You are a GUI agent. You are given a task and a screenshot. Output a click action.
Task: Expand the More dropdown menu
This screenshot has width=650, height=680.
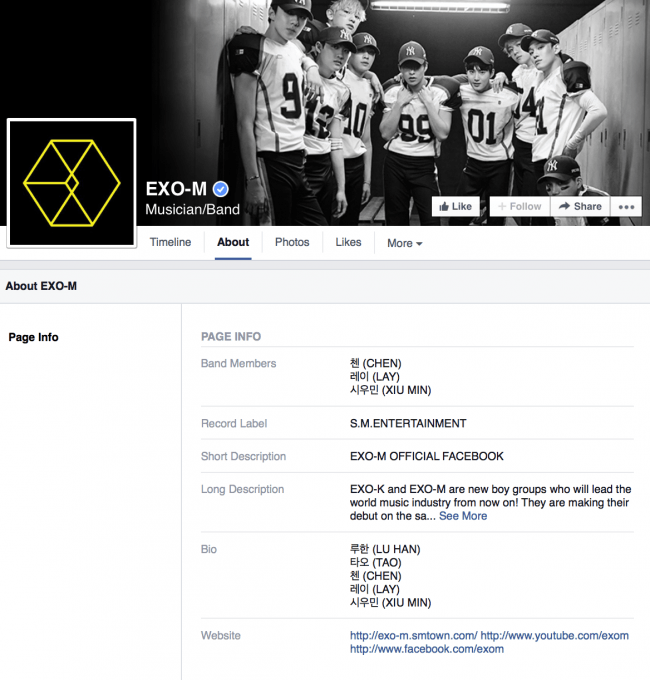pos(405,243)
